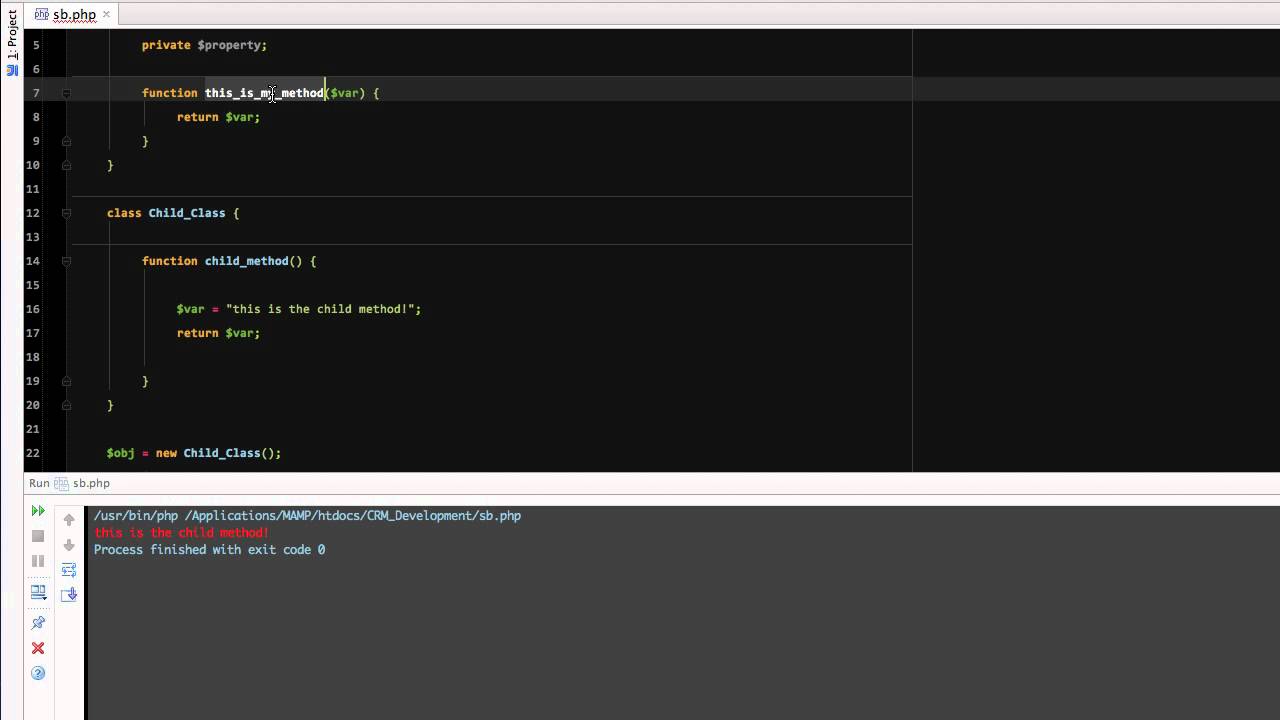This screenshot has width=1280, height=720.
Task: Click Child_Class in class declaration line 12
Action: coord(187,213)
